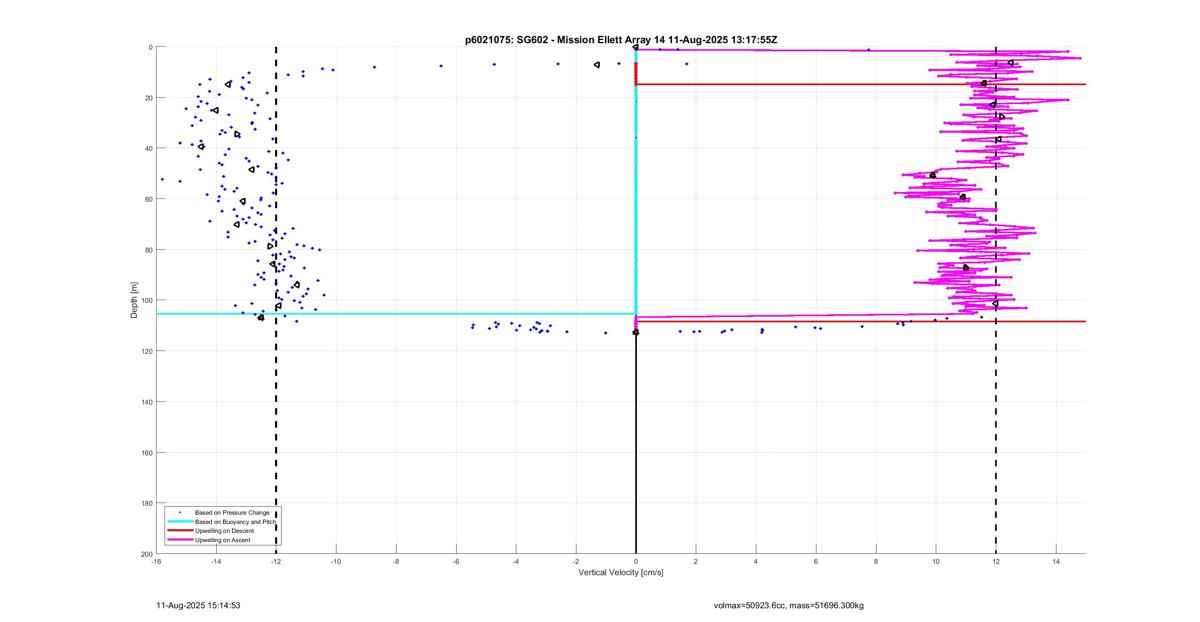Select the "Depth [m]" axis label
The image size is (1200, 622).
[x=133, y=300]
